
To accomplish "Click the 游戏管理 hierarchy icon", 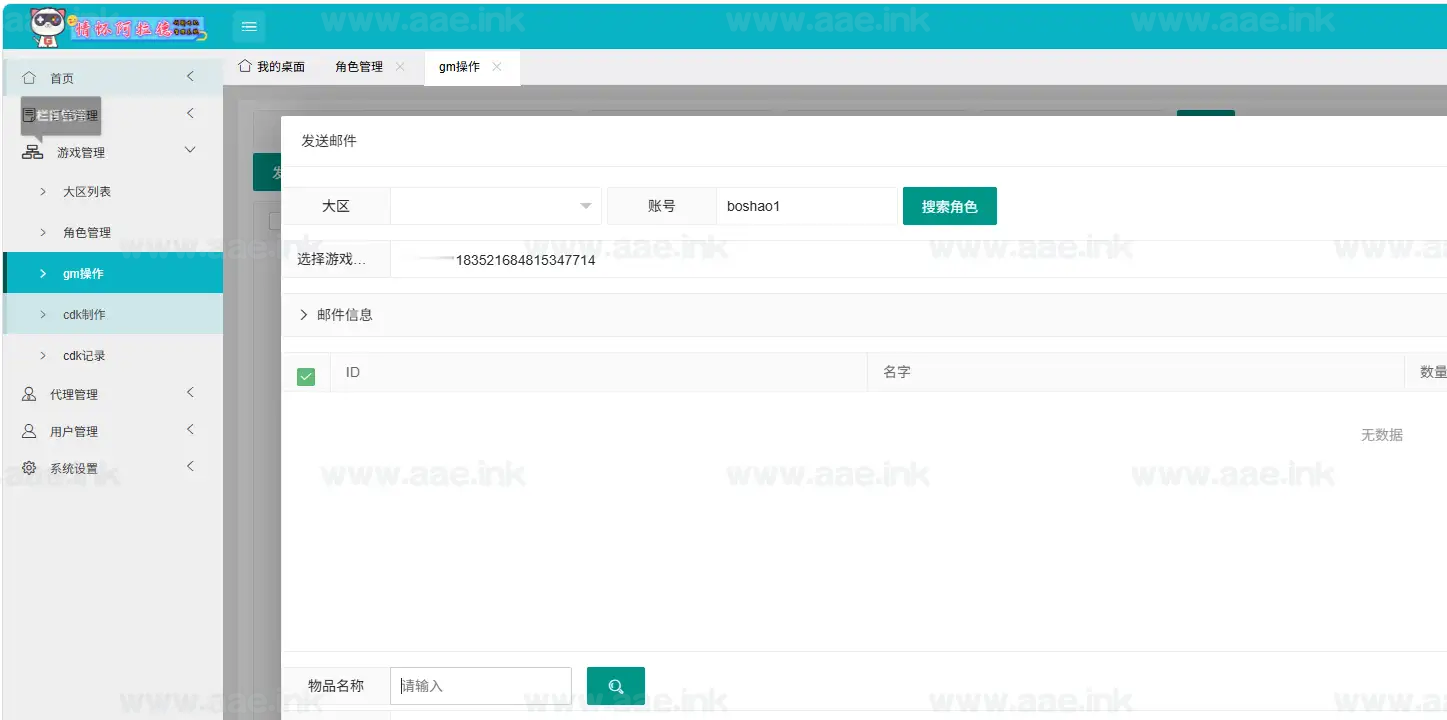I will coord(32,152).
